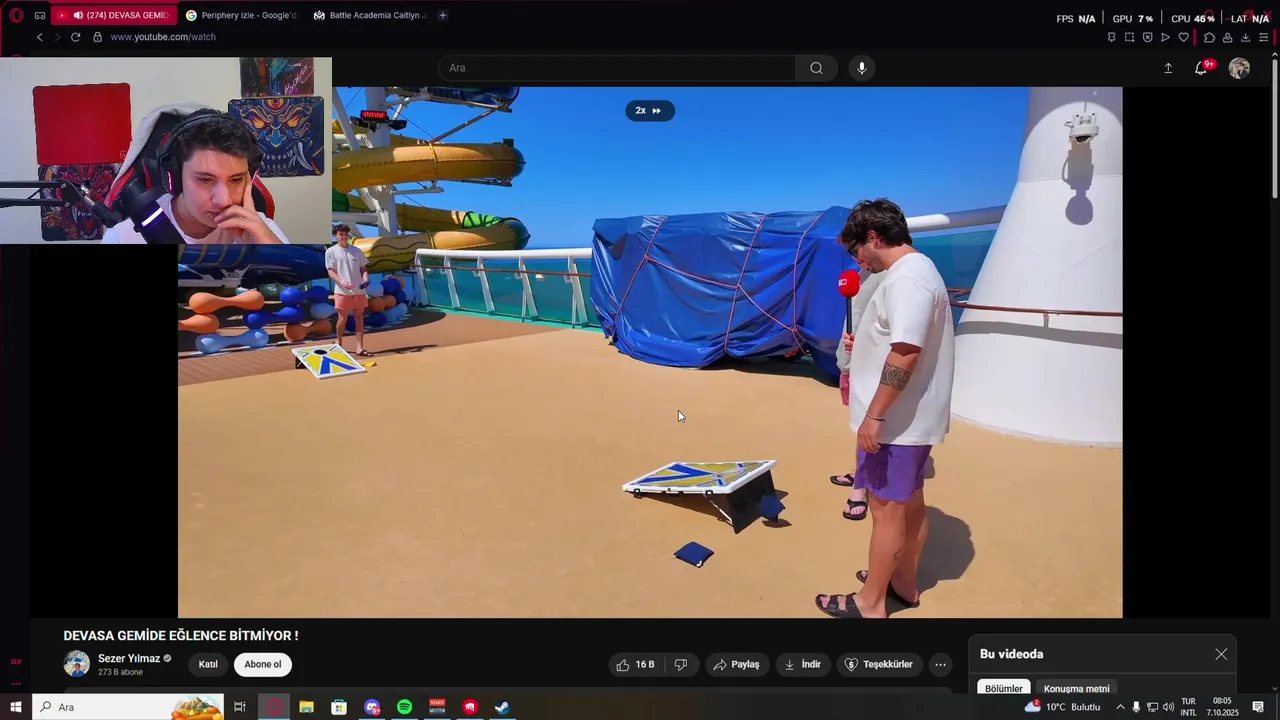1280x720 pixels.
Task: Show hidden system tray icons
Action: point(1120,707)
